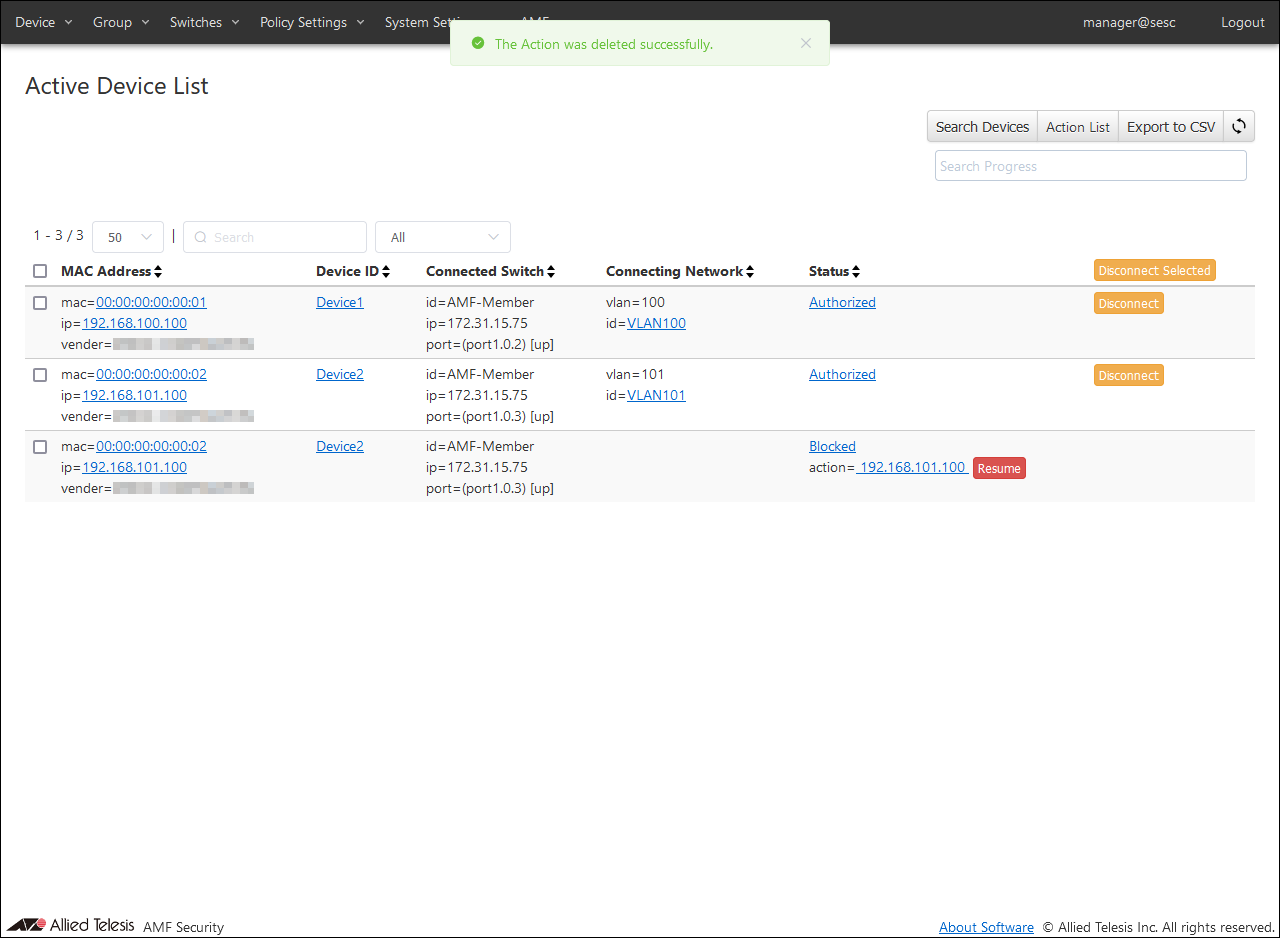This screenshot has height=938, width=1280.
Task: Open the Switches menu in the navbar
Action: coord(204,22)
